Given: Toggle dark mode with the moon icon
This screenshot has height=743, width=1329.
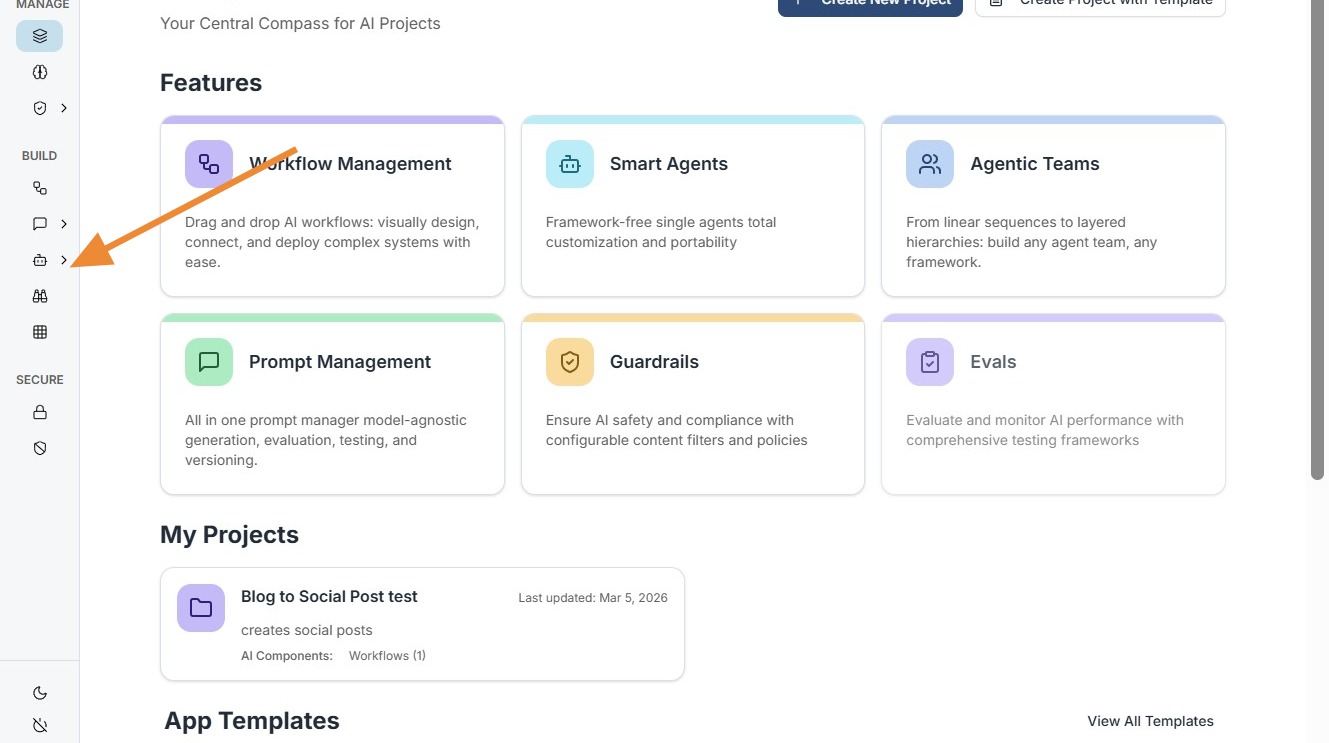Looking at the screenshot, I should [40, 693].
